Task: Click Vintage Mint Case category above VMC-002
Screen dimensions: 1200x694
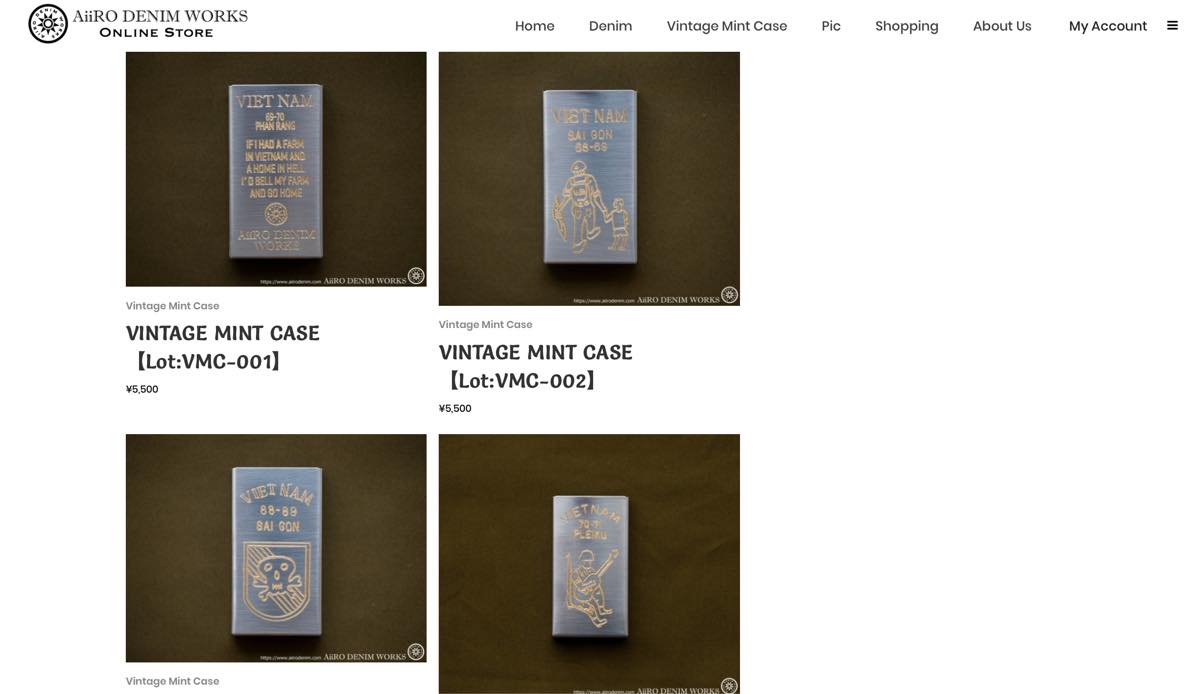Action: [x=485, y=325]
